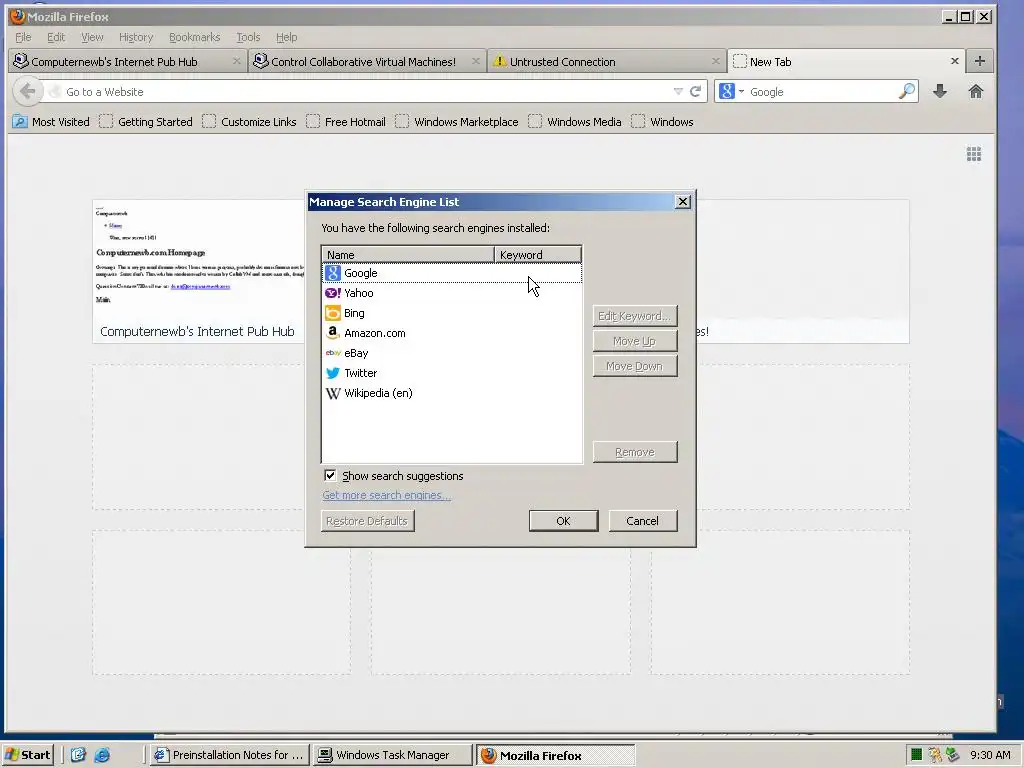Switch to Preinstallation Notes taskbar button
This screenshot has height=768, width=1024.
point(229,755)
